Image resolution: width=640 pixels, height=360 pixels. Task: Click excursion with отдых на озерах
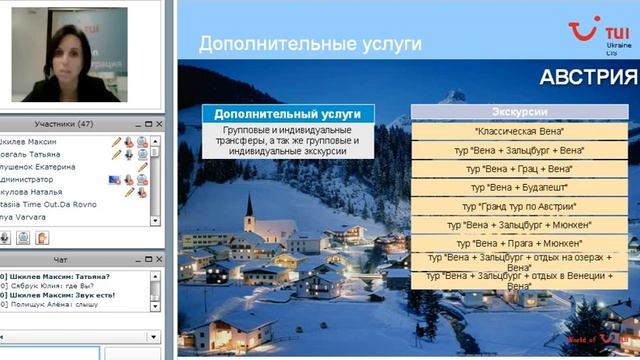click(519, 262)
